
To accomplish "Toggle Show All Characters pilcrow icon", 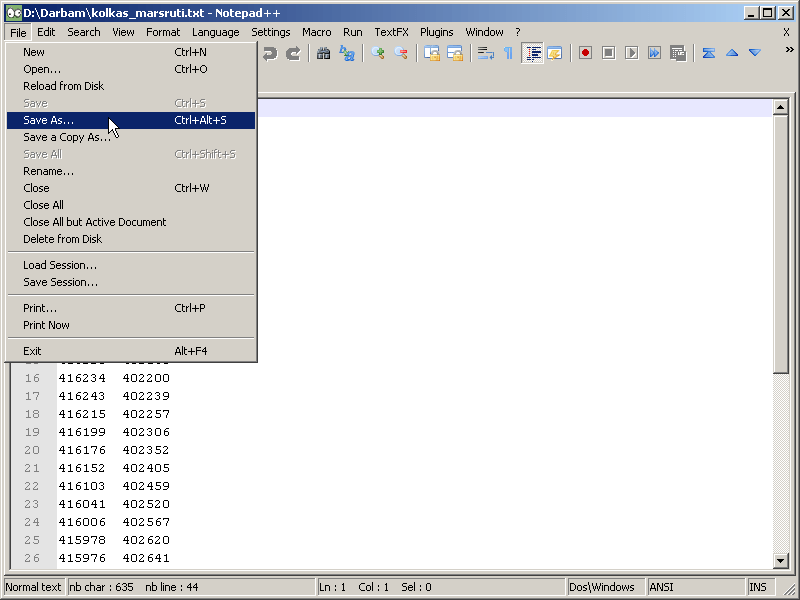I will pos(508,53).
